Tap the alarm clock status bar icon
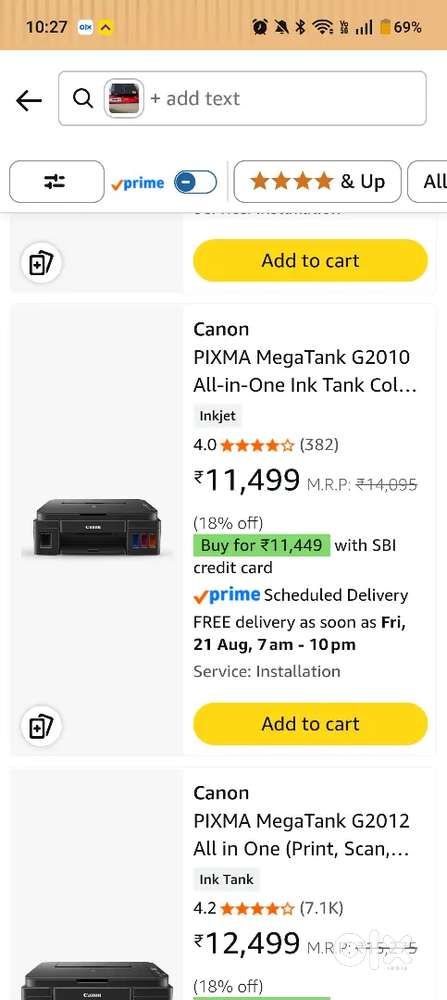The image size is (447, 1000). click(x=260, y=27)
